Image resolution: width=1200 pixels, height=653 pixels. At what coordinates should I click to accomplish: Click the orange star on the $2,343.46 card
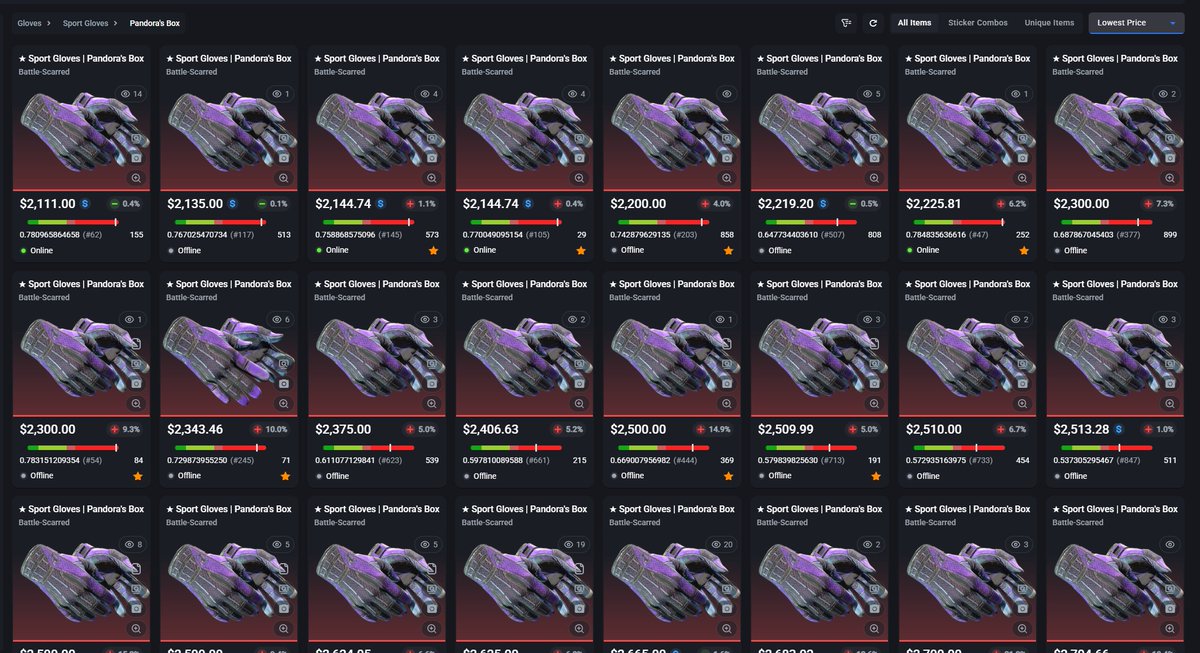pos(286,476)
